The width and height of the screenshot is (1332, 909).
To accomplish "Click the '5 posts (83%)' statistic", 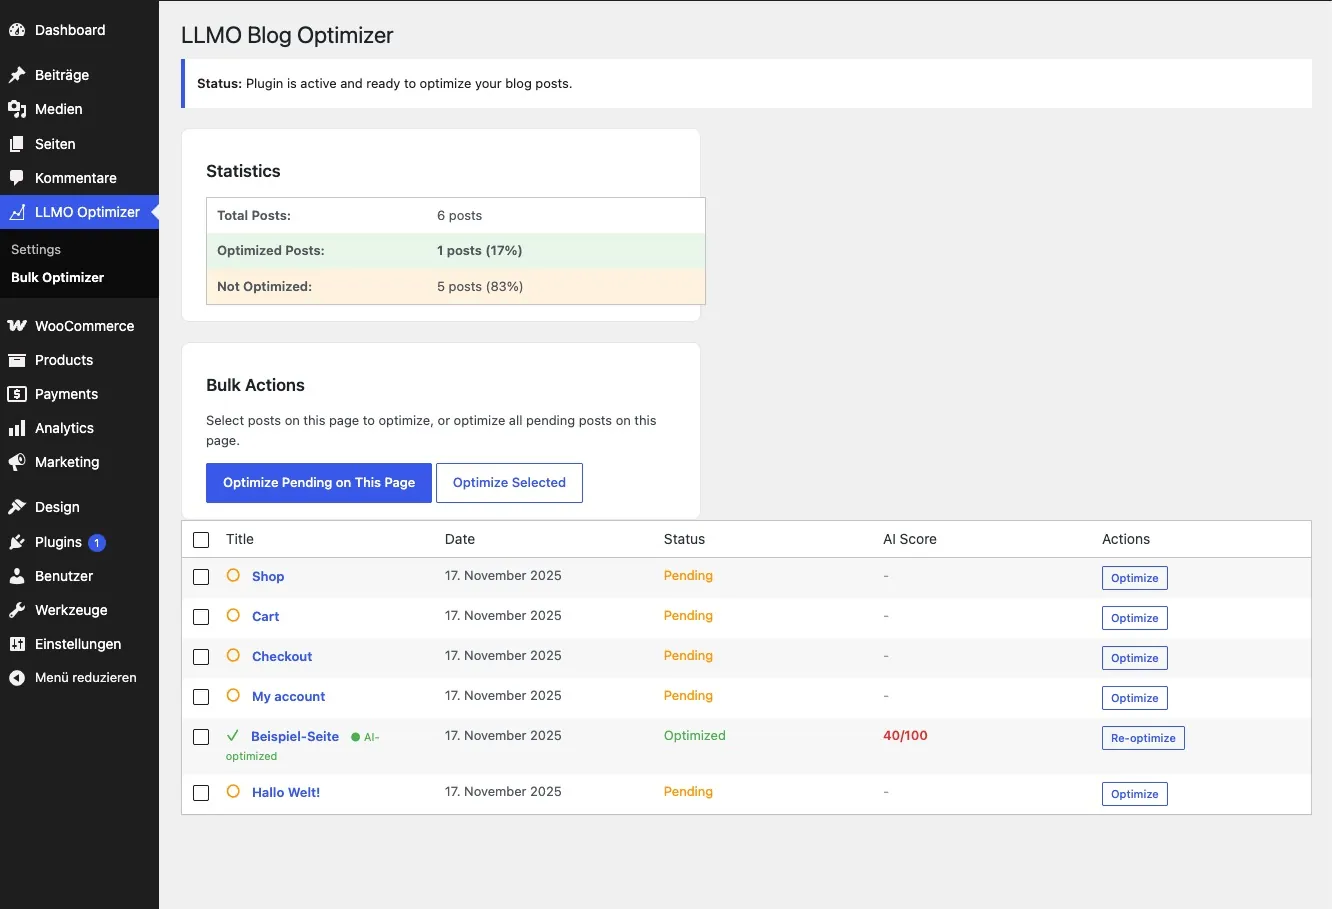I will coord(480,286).
